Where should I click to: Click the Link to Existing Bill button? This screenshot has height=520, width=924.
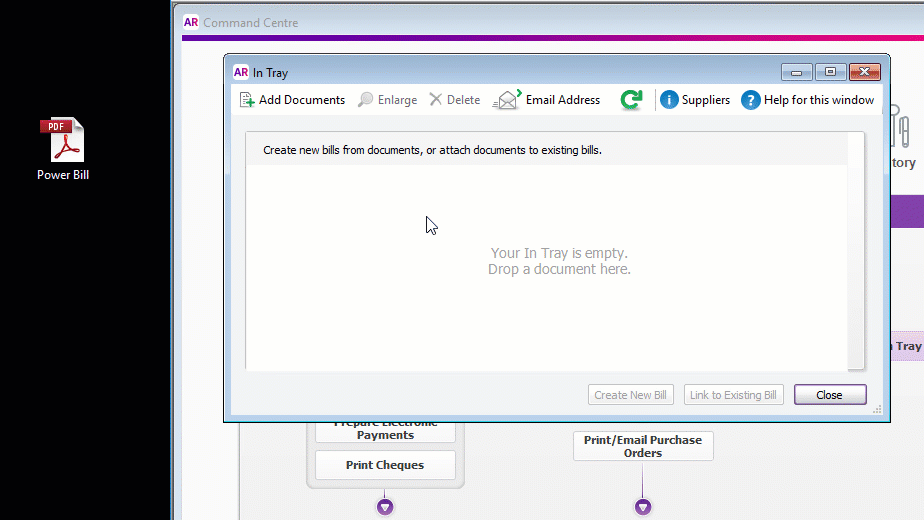click(733, 395)
